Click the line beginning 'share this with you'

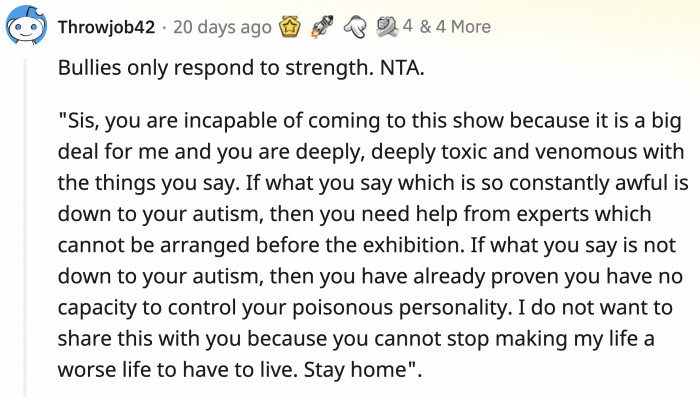tap(356, 338)
